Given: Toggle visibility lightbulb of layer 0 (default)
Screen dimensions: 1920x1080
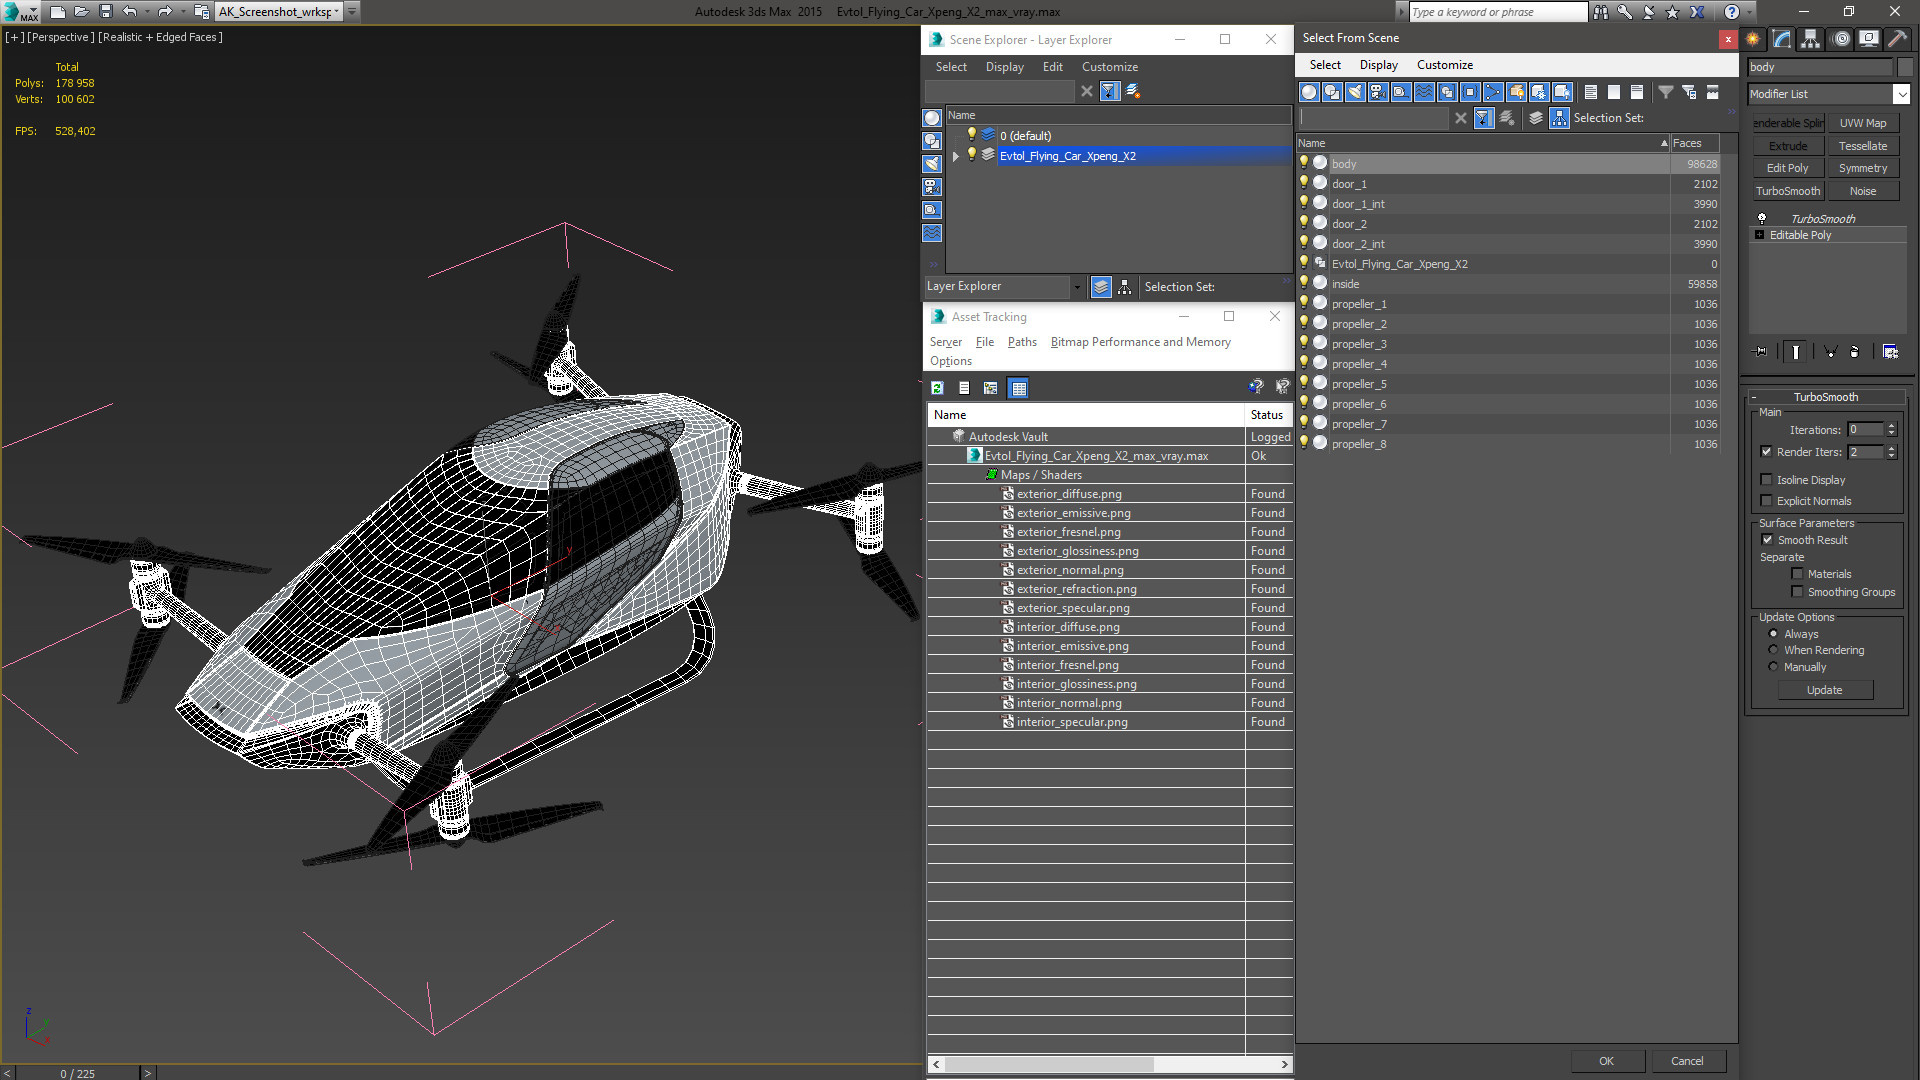Looking at the screenshot, I should (x=971, y=135).
